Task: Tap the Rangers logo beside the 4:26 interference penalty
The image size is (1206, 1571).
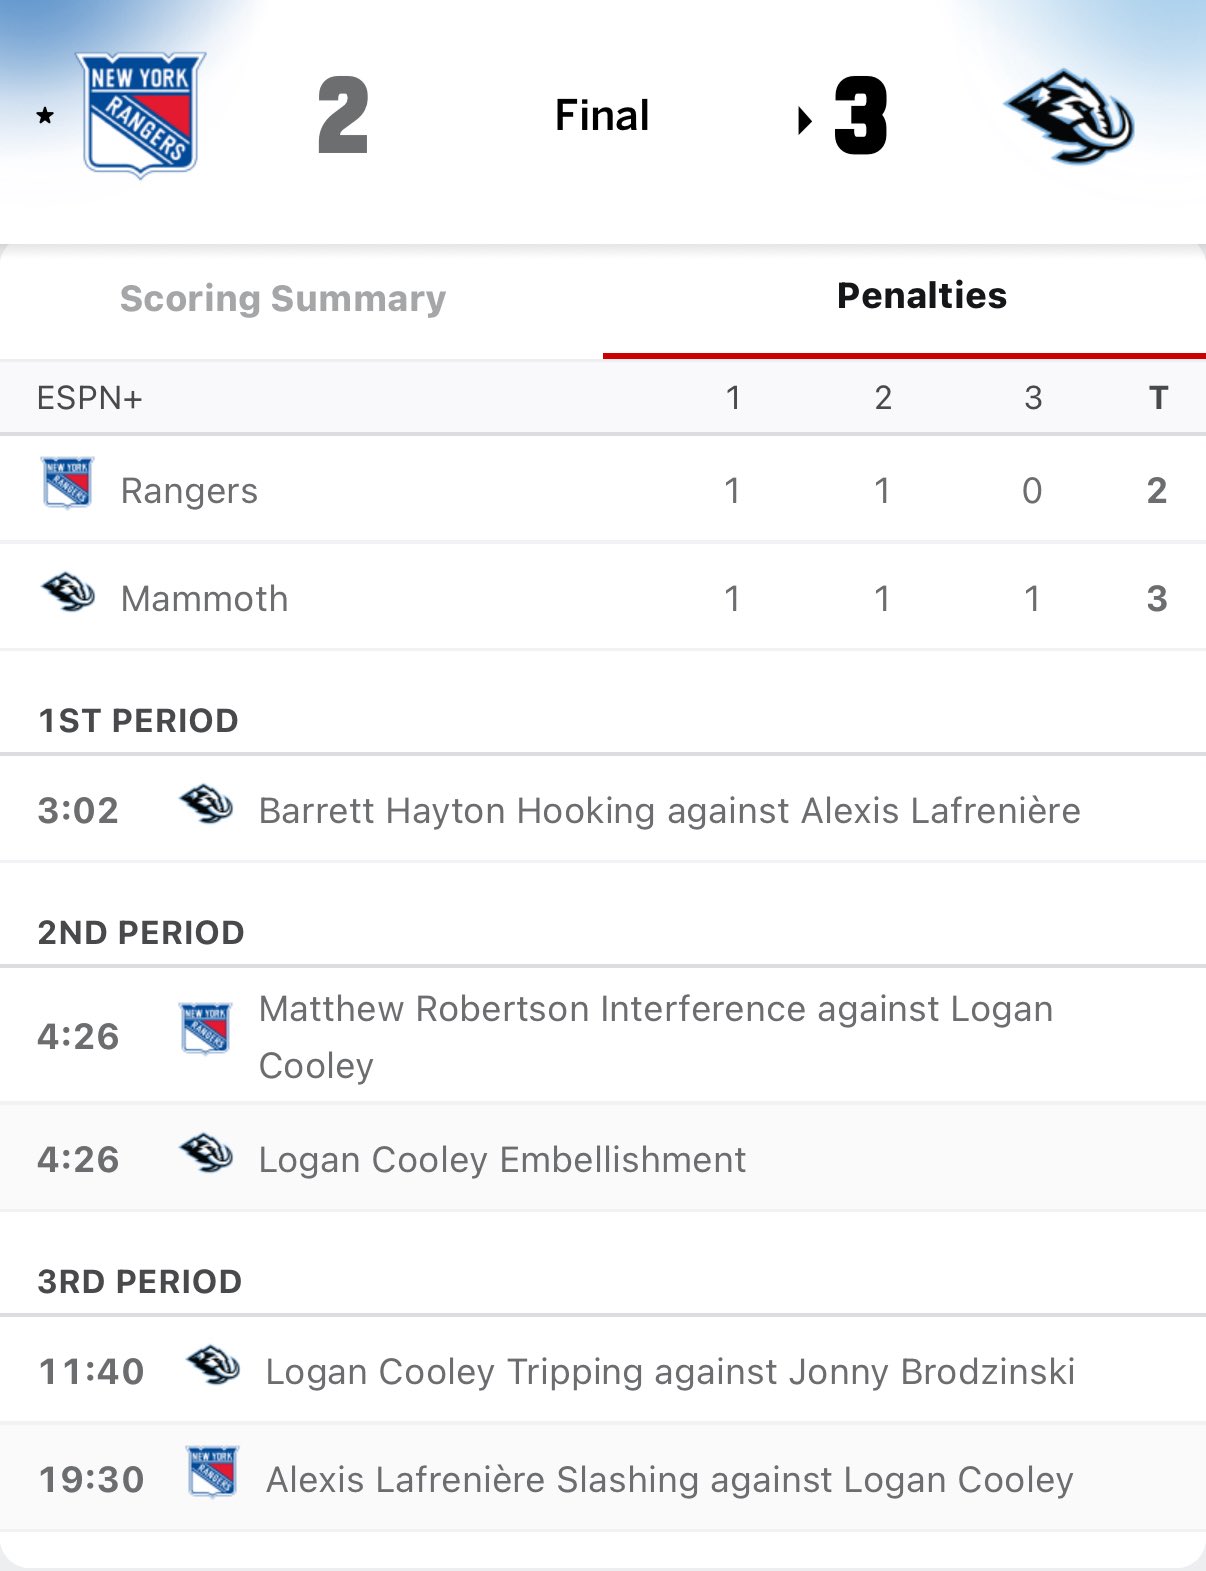Action: [206, 1029]
